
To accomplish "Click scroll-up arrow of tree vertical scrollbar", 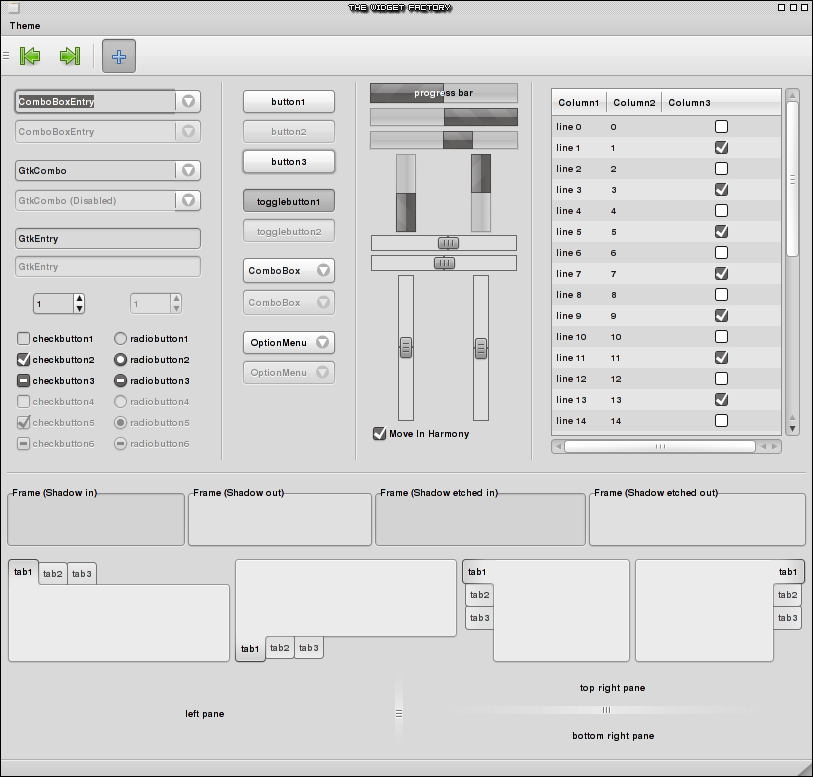I will [x=792, y=95].
